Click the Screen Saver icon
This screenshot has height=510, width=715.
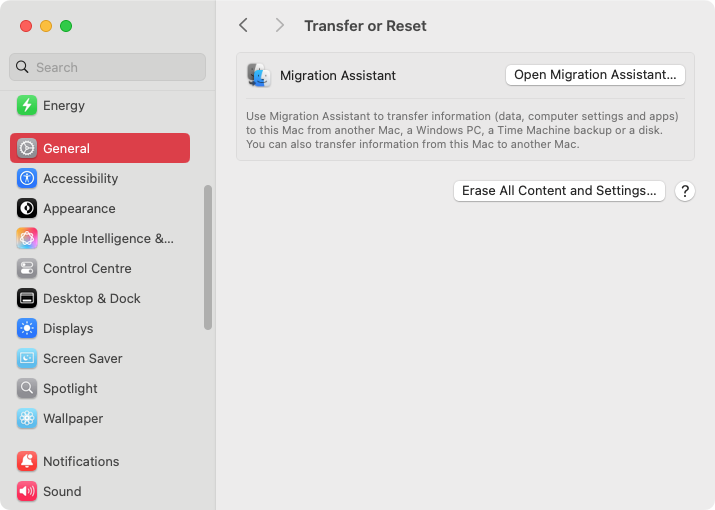pos(27,359)
